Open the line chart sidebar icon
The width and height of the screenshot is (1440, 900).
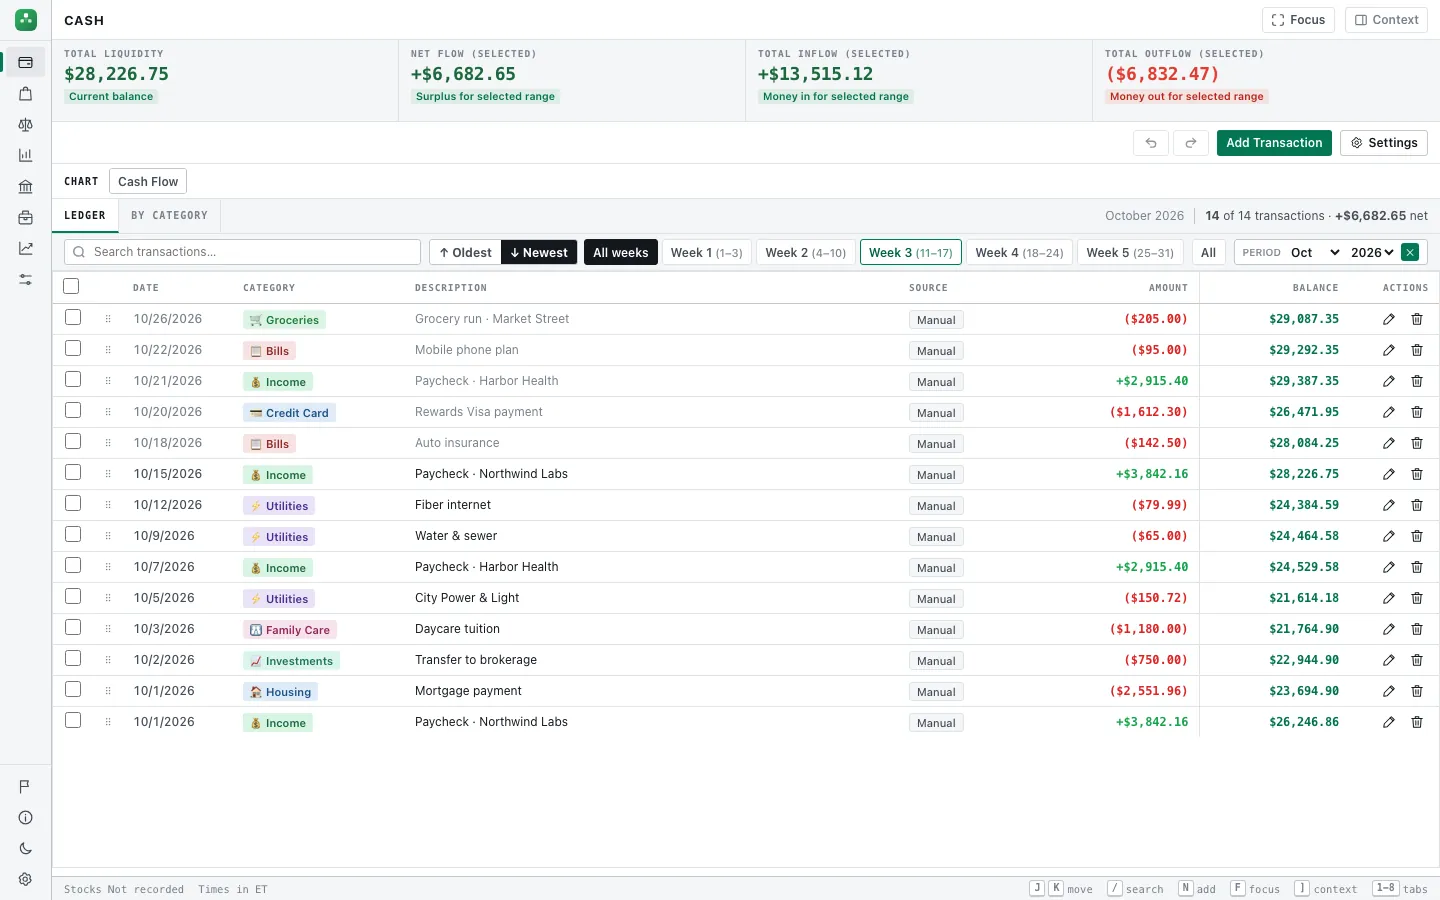click(x=26, y=248)
